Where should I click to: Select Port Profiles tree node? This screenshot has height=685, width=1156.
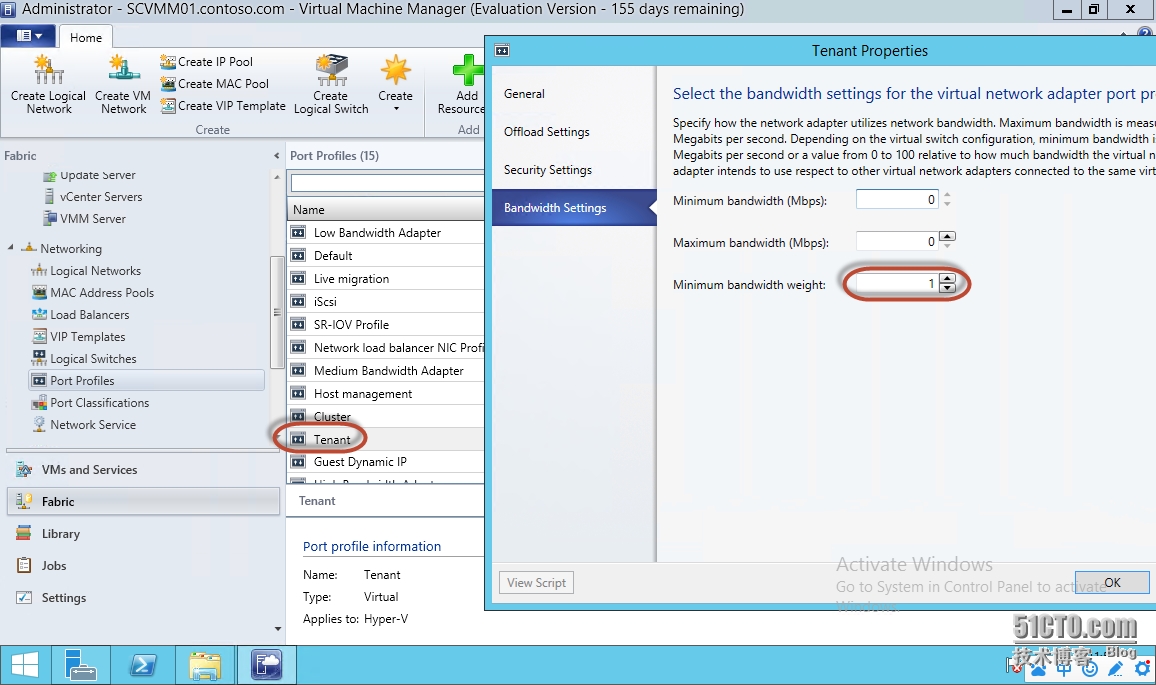pos(146,380)
